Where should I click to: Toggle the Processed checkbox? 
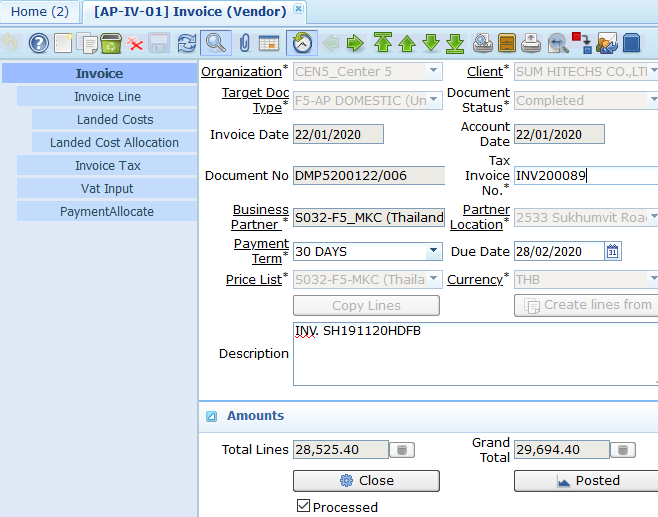pyautogui.click(x=303, y=505)
